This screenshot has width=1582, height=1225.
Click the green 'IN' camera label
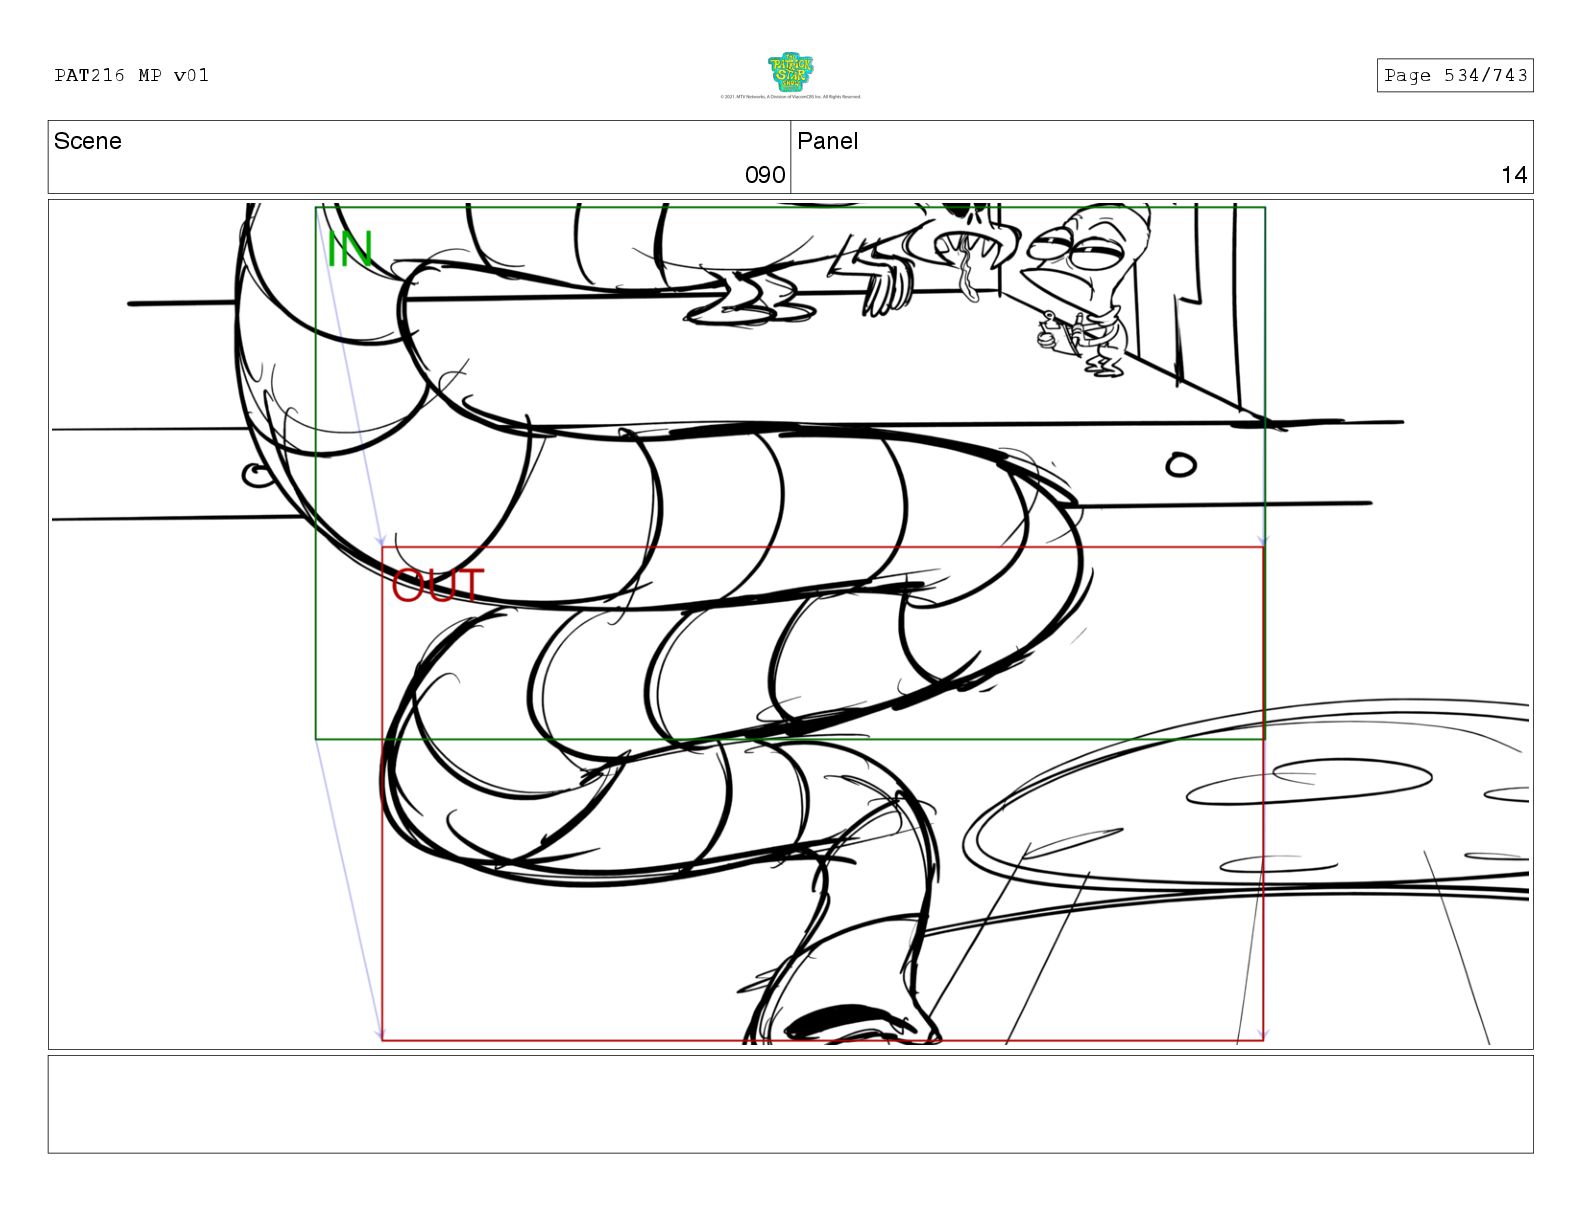coord(350,250)
